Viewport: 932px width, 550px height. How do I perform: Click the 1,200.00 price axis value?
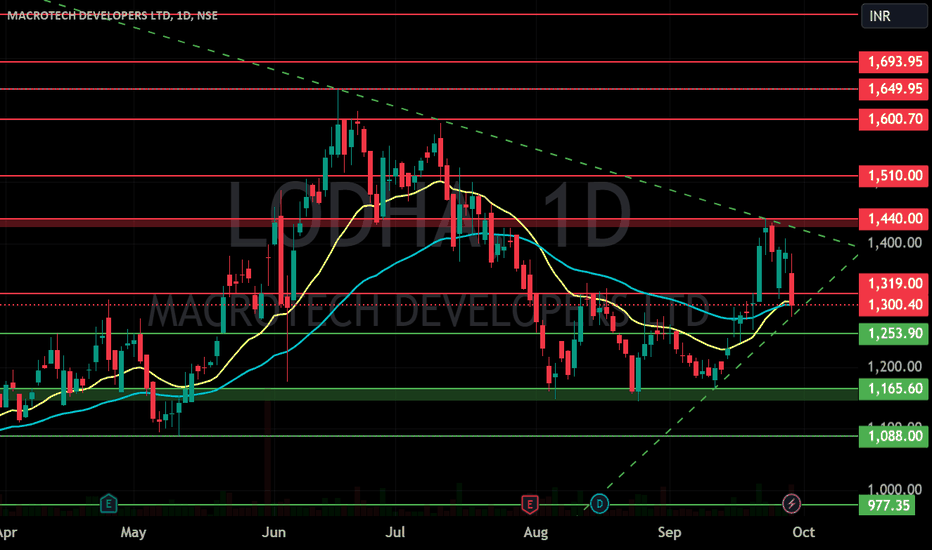(x=895, y=366)
